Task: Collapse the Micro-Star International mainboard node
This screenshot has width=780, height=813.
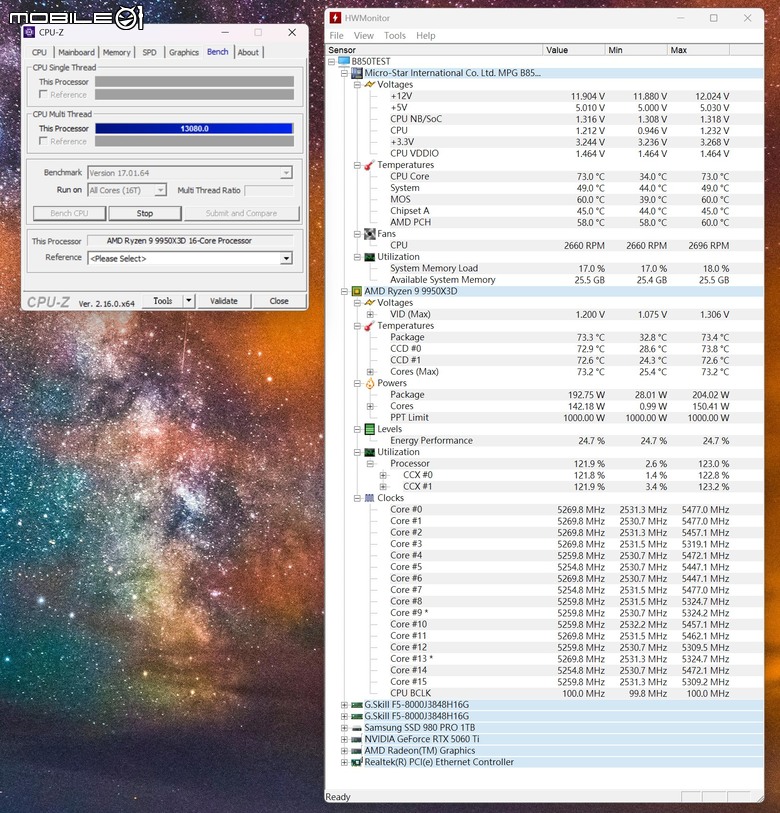Action: coord(344,73)
